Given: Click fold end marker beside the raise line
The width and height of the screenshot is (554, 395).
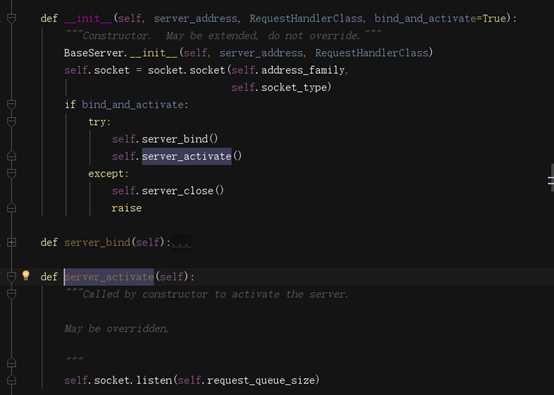Looking at the screenshot, I should 11,208.
